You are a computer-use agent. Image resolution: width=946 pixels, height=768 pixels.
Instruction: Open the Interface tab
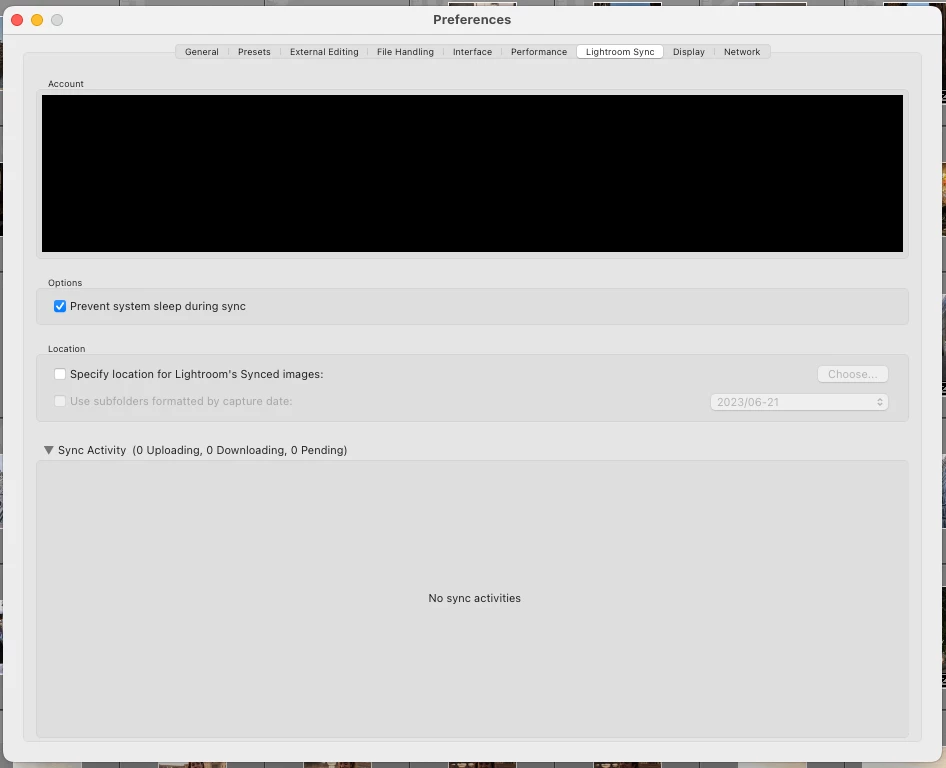point(472,52)
